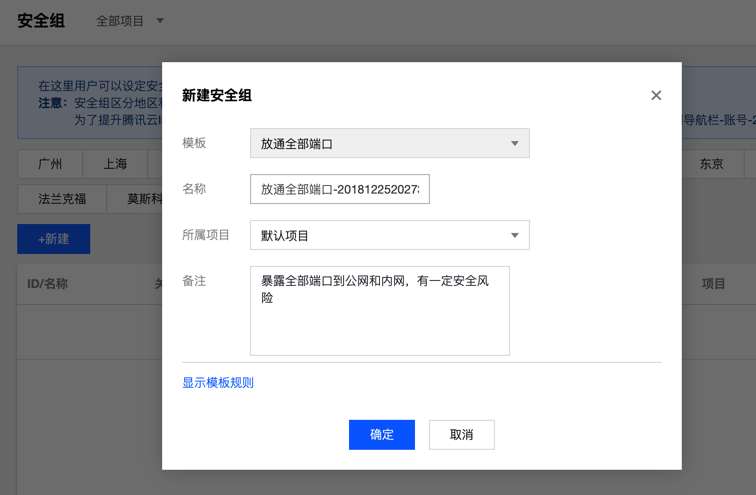This screenshot has width=756, height=495.
Task: Click into the 备注 text area
Action: pyautogui.click(x=379, y=311)
